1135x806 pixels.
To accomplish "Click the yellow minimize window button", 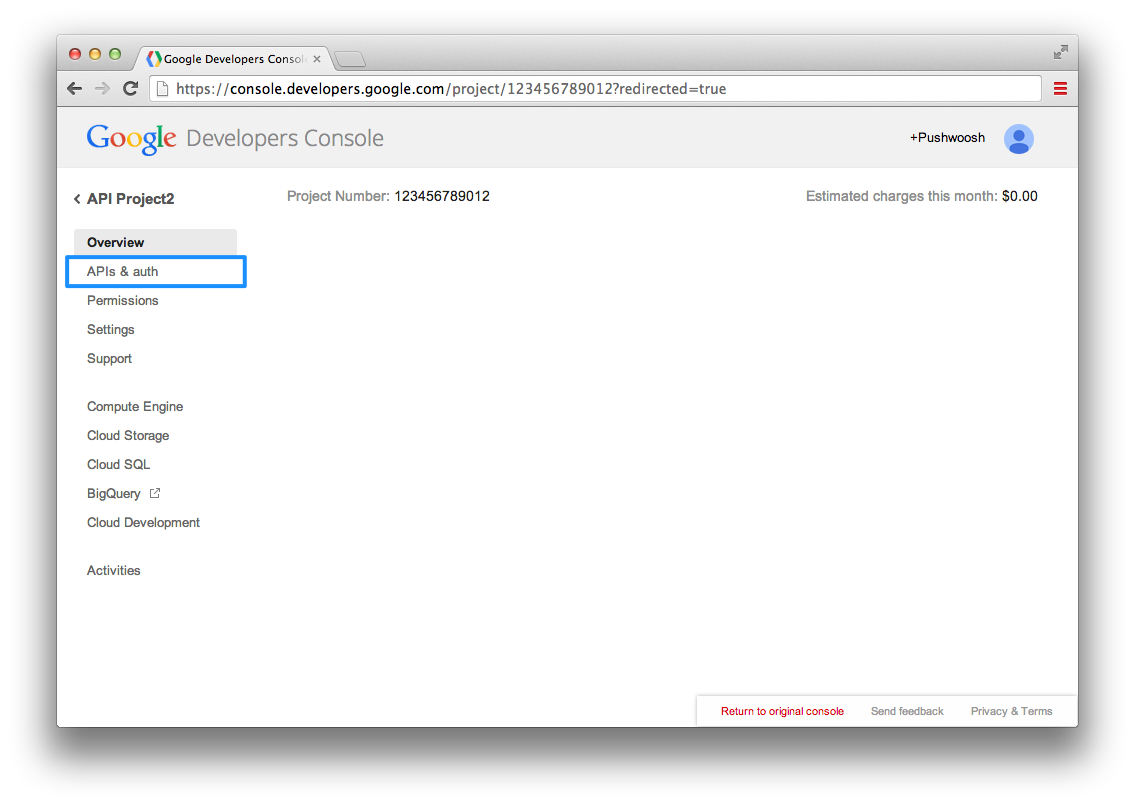I will coord(95,54).
